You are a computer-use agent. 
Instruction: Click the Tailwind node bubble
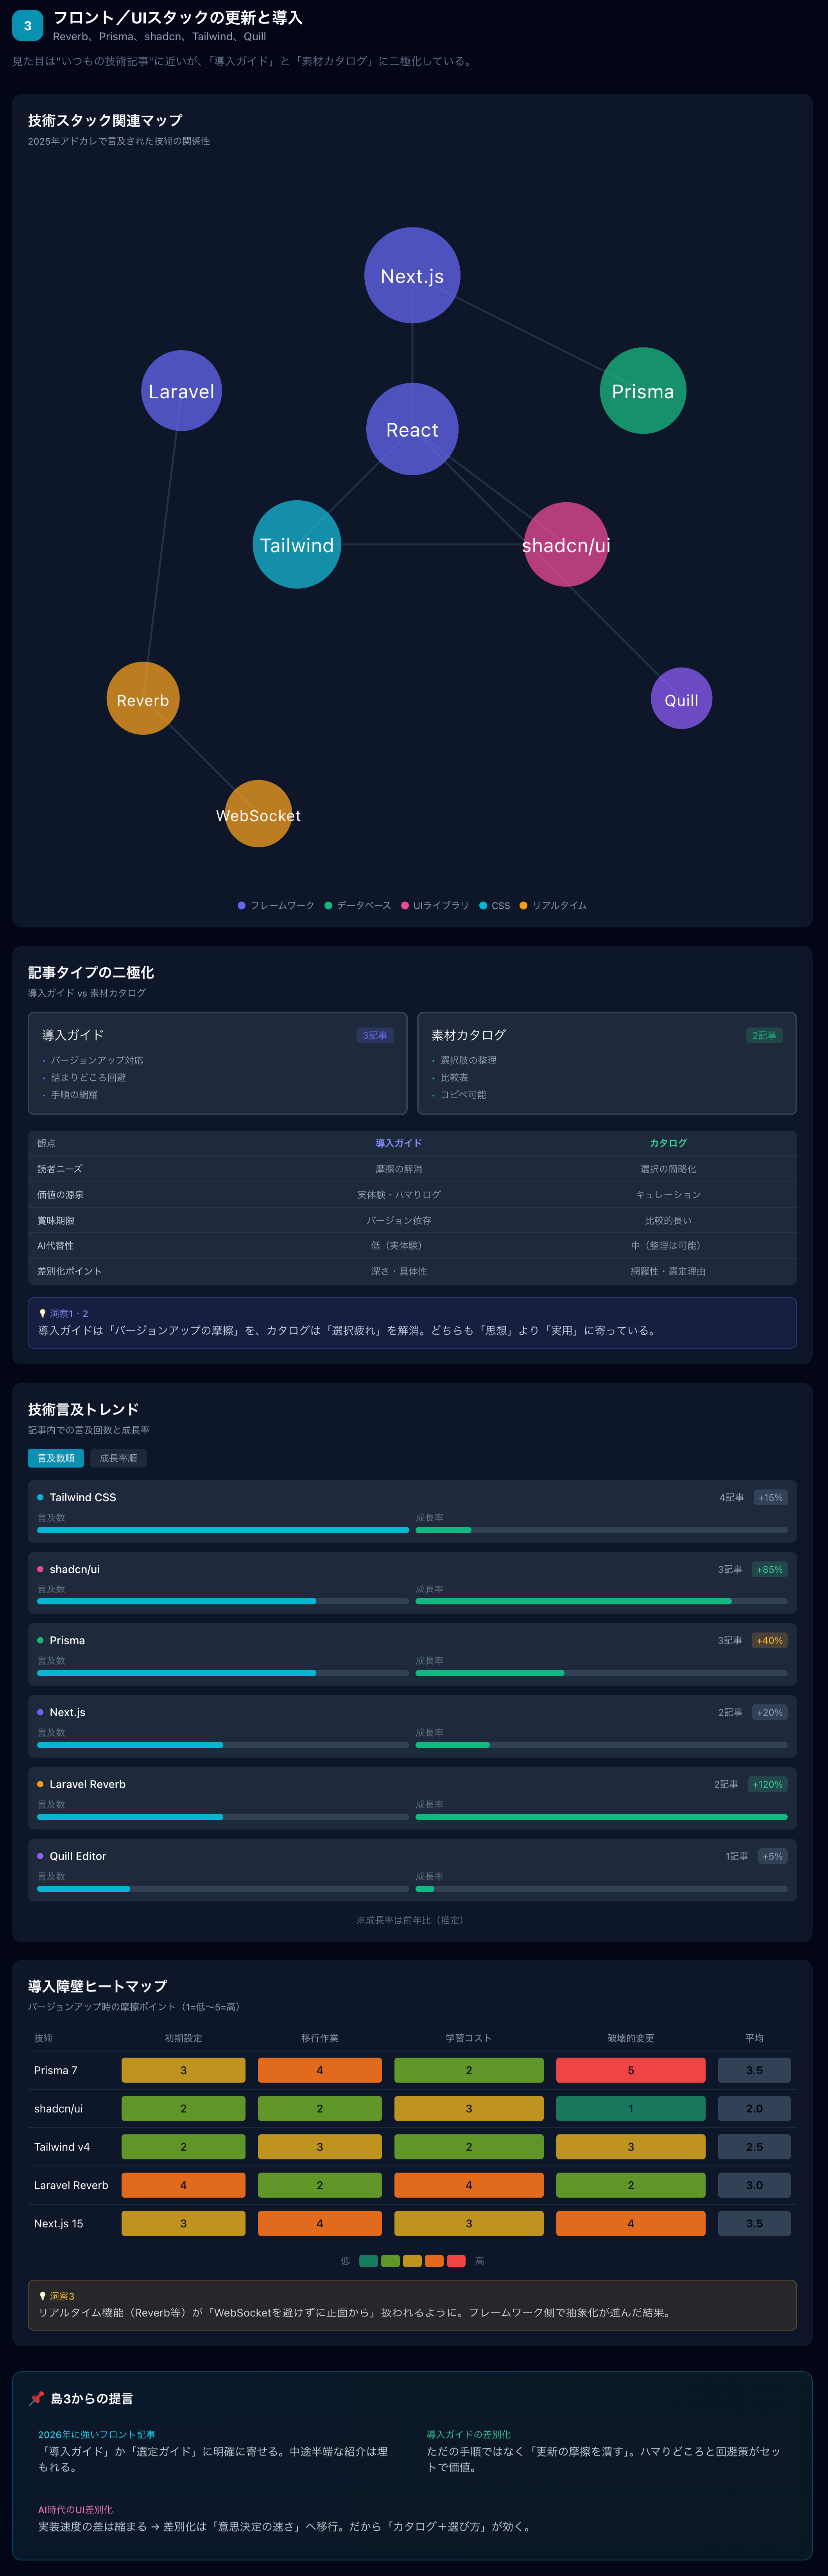[297, 545]
